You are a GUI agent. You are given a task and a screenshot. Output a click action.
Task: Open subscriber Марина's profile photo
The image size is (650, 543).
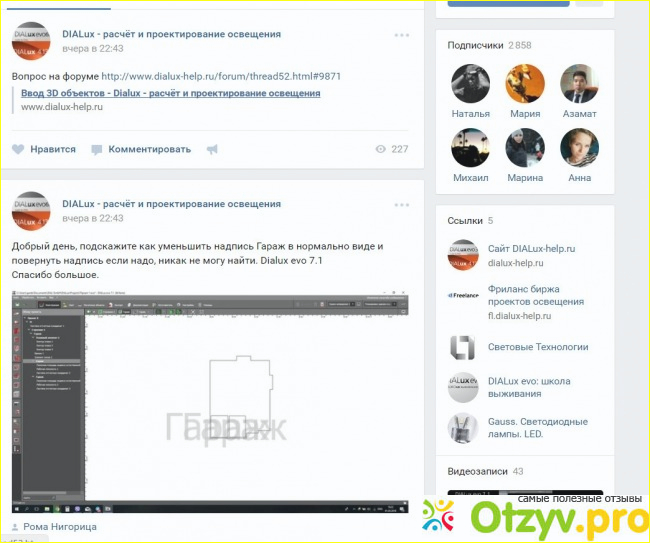(525, 148)
